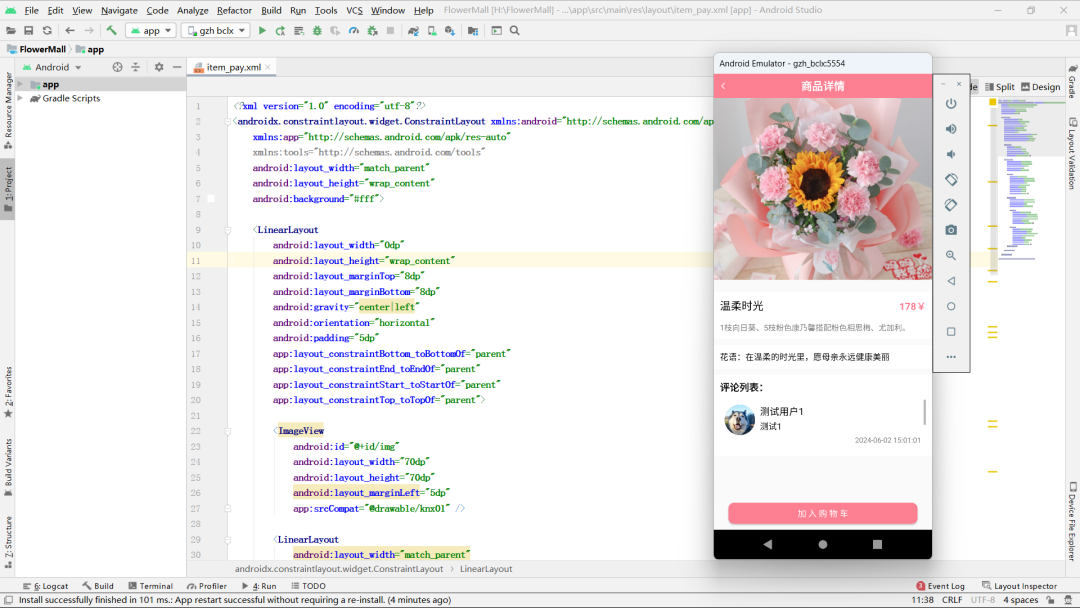Take an emulator screenshot with the camera icon
The width and height of the screenshot is (1080, 608).
click(951, 230)
